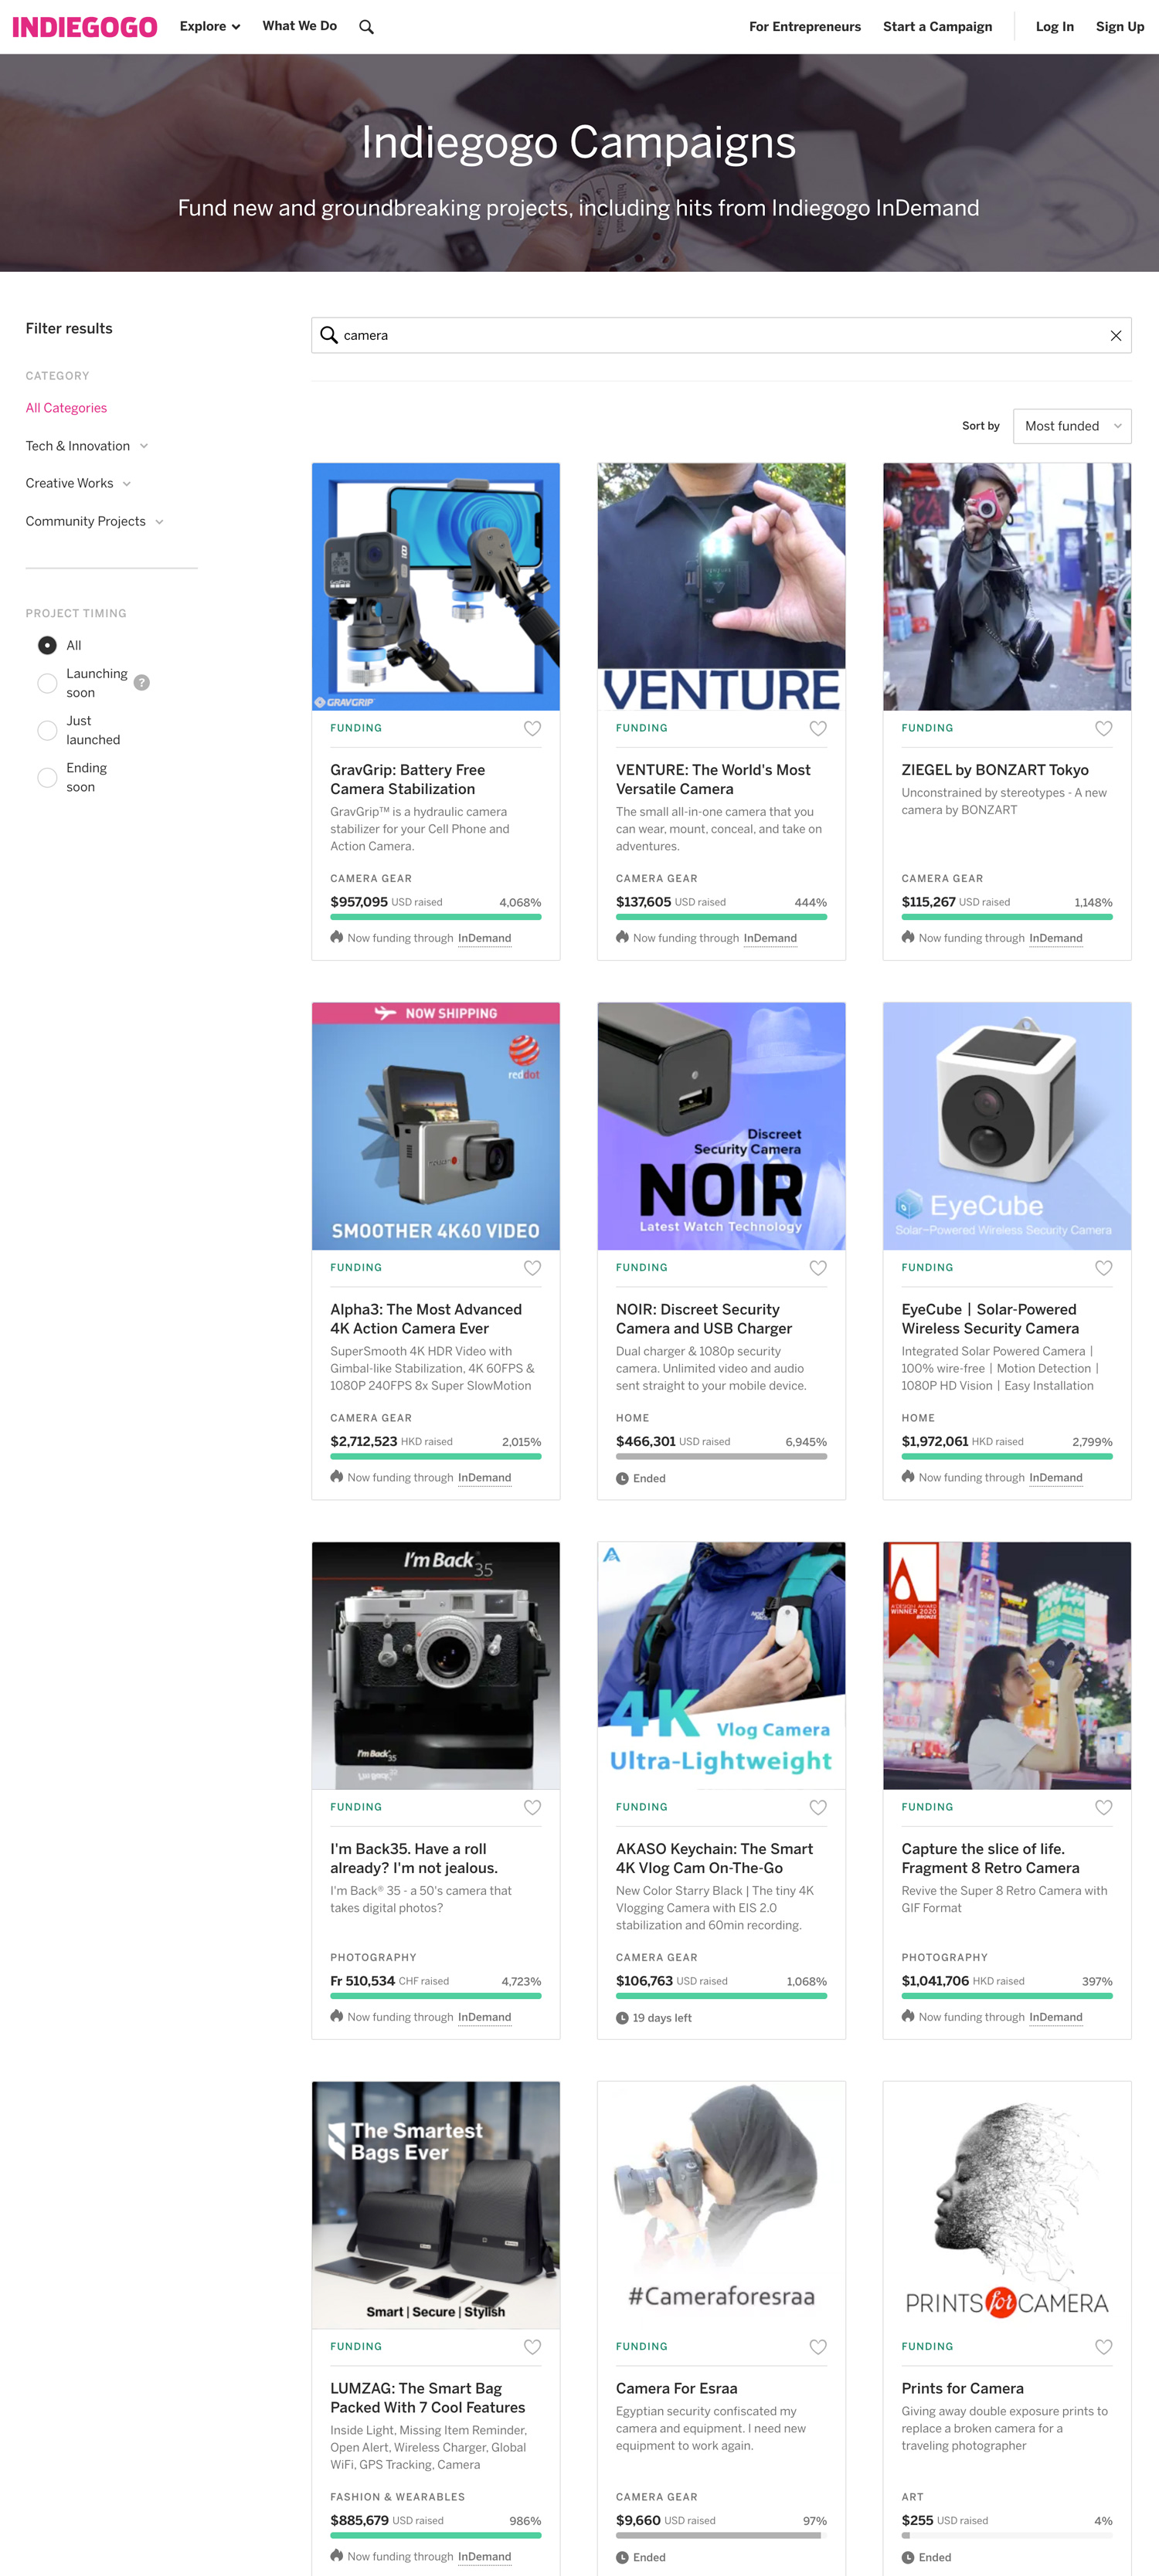Favorite ZIEGEL by BONZART heart icon

pos(1103,729)
